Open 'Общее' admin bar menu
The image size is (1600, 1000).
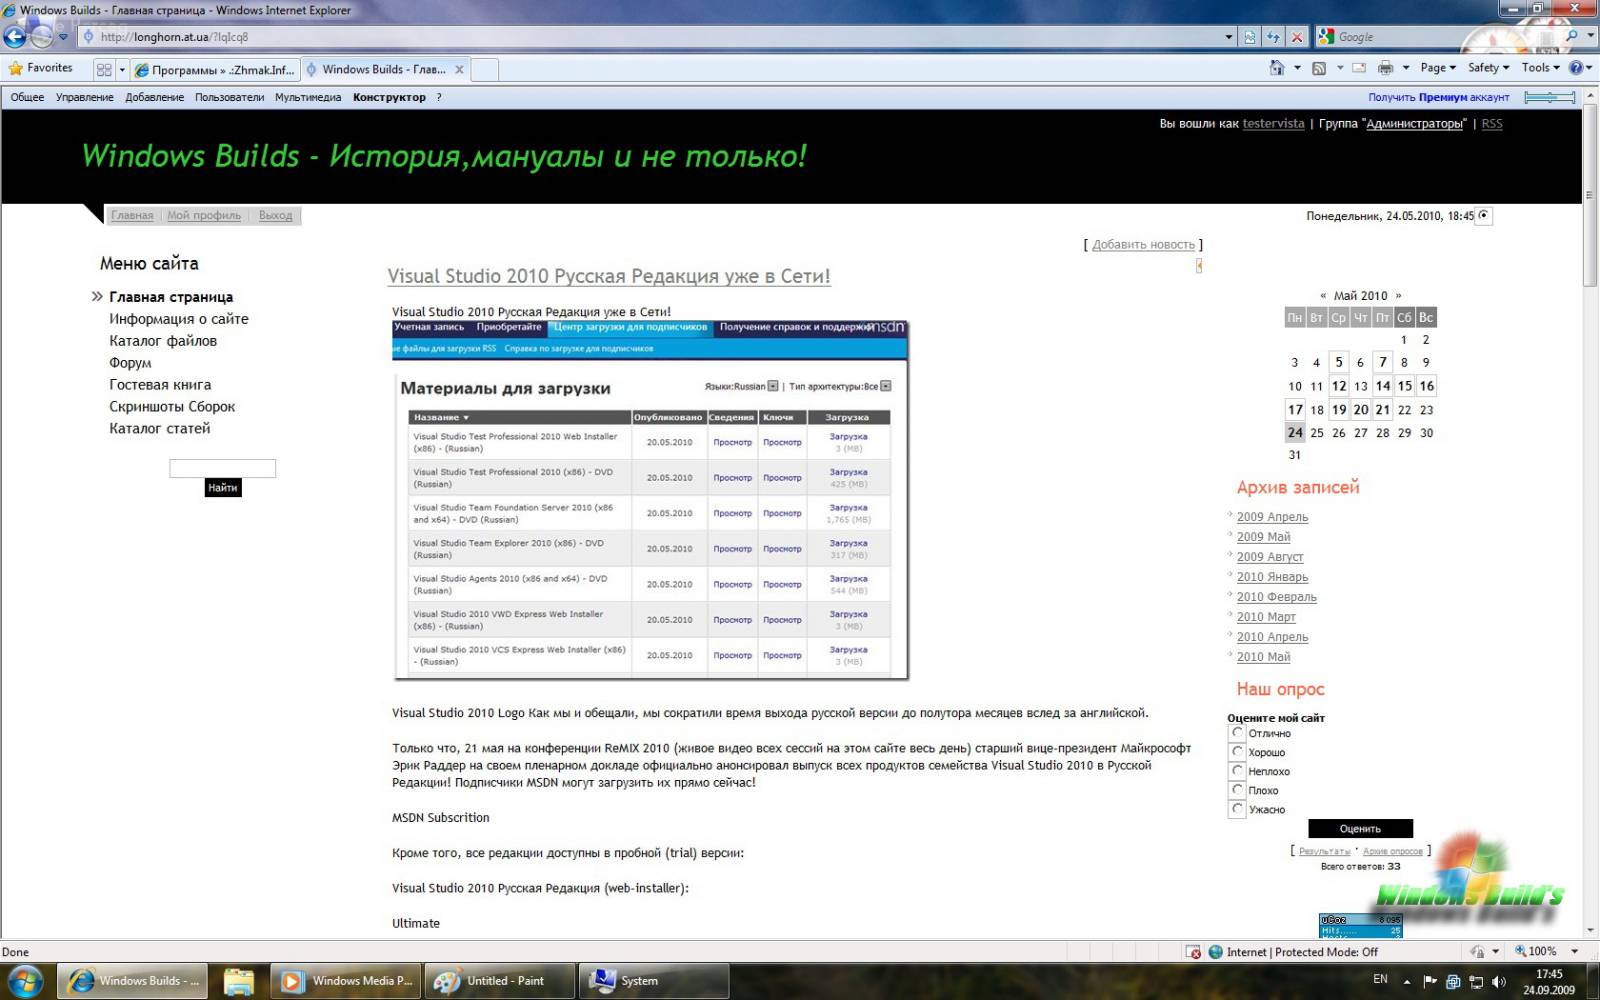pyautogui.click(x=27, y=97)
